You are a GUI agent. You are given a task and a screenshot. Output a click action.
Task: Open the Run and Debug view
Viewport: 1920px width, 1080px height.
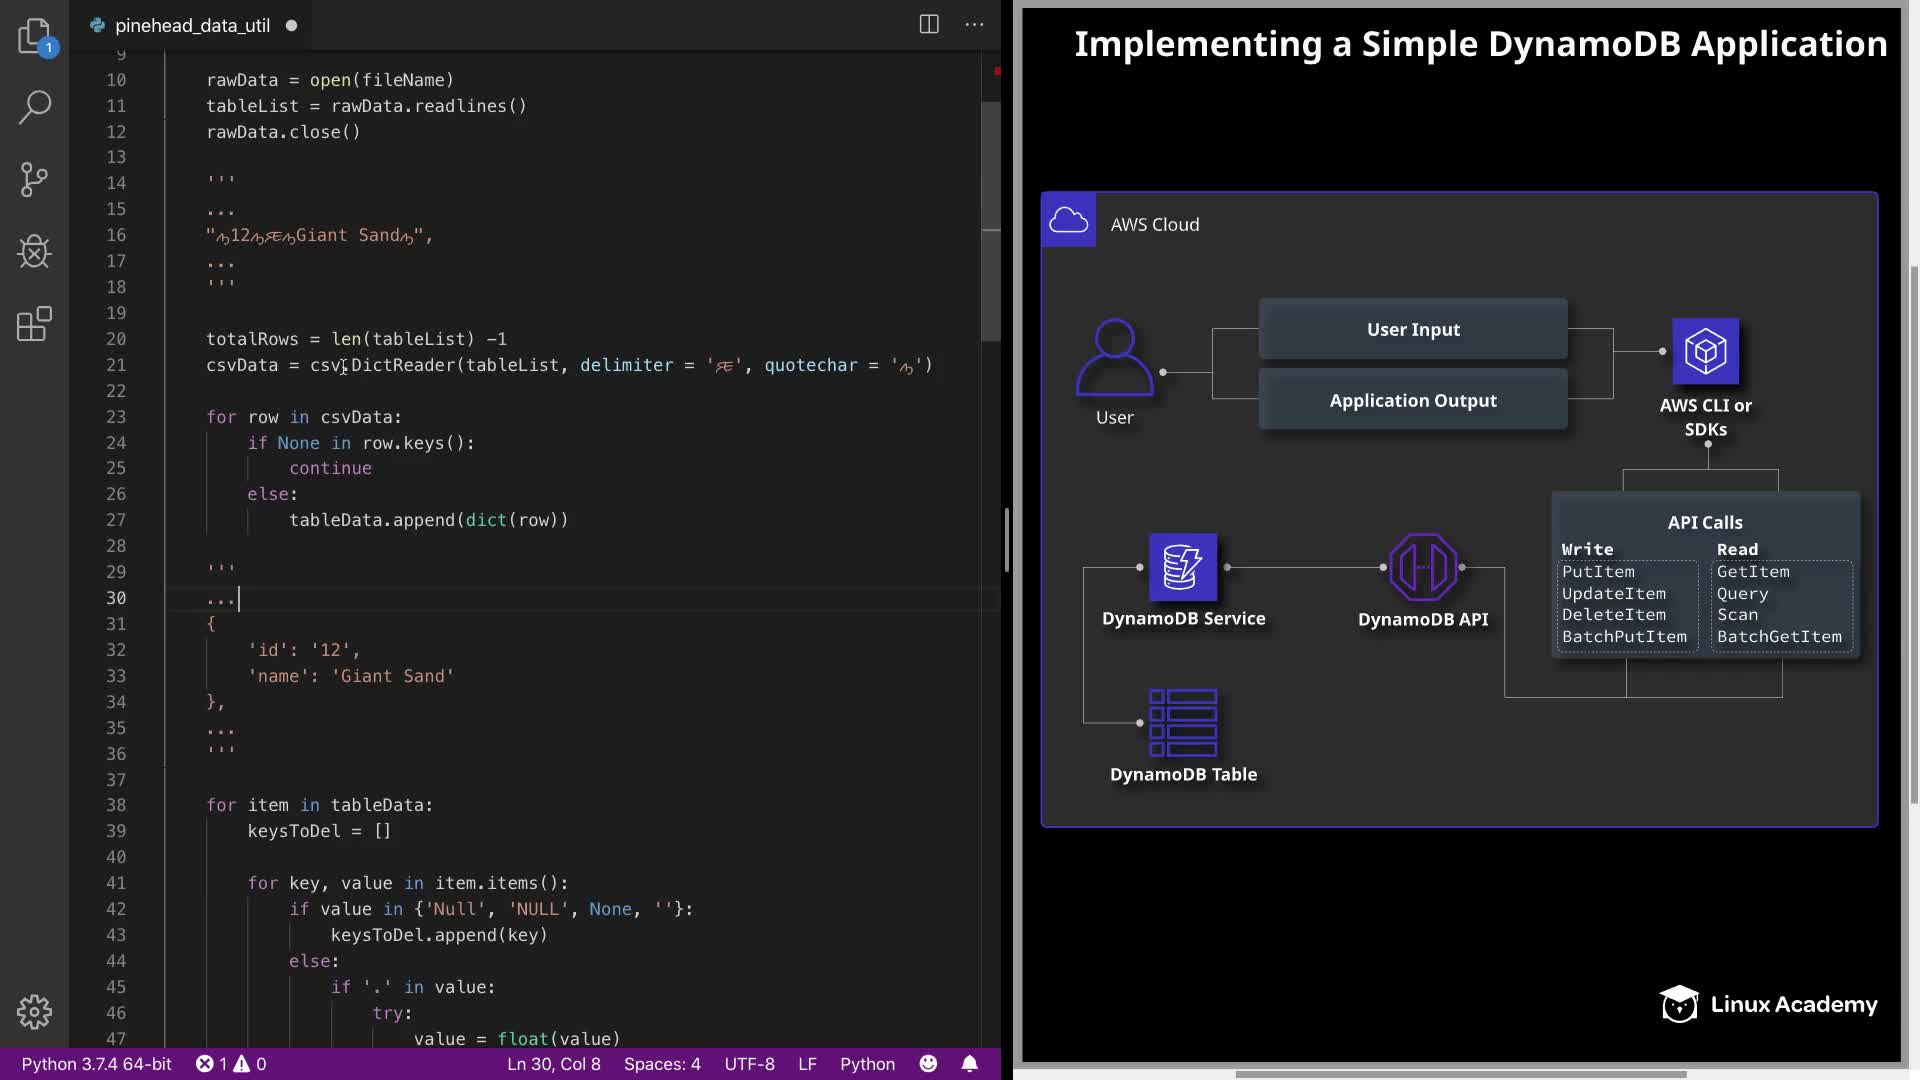34,252
